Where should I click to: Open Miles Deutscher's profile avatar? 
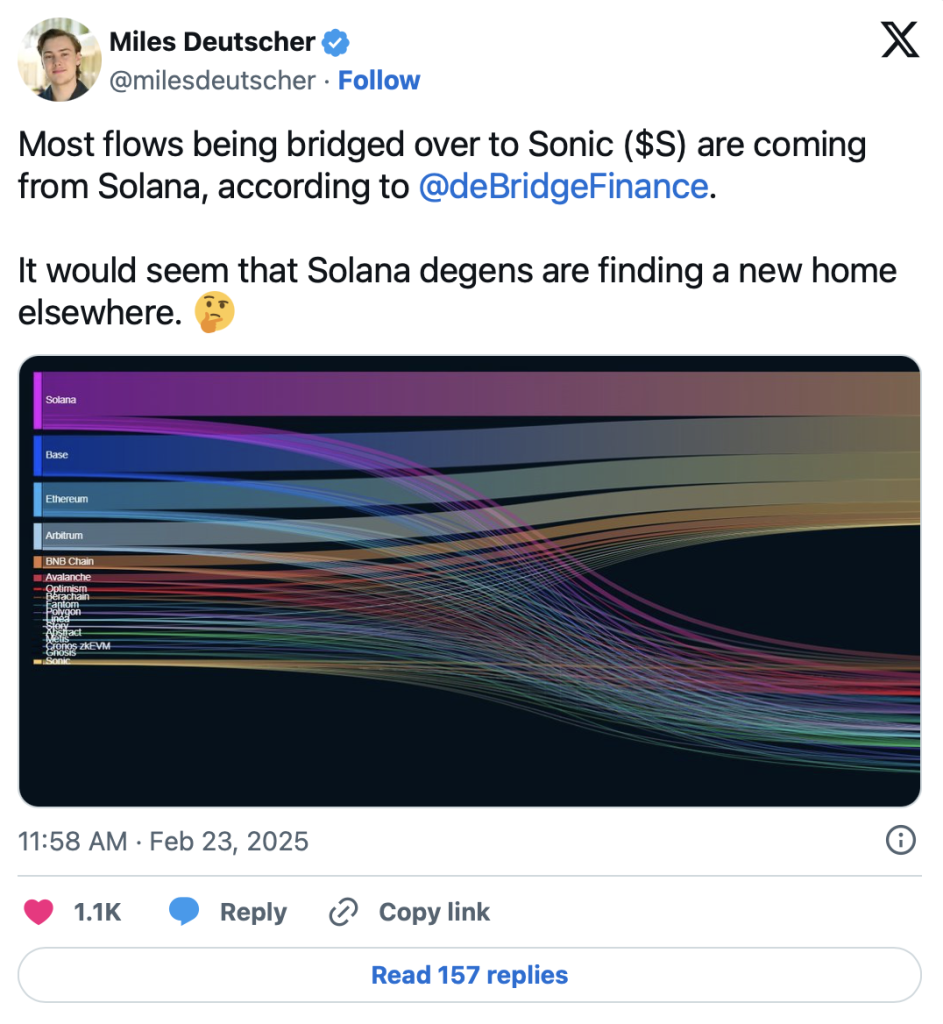pyautogui.click(x=60, y=60)
